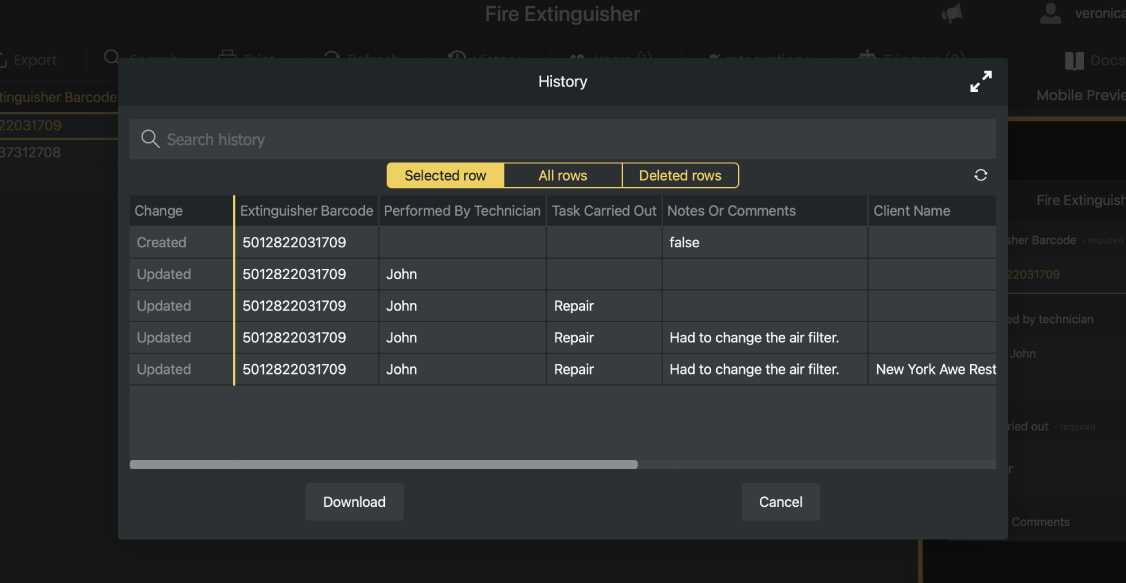
Task: Show 'Deleted rows' in history
Action: tap(680, 176)
